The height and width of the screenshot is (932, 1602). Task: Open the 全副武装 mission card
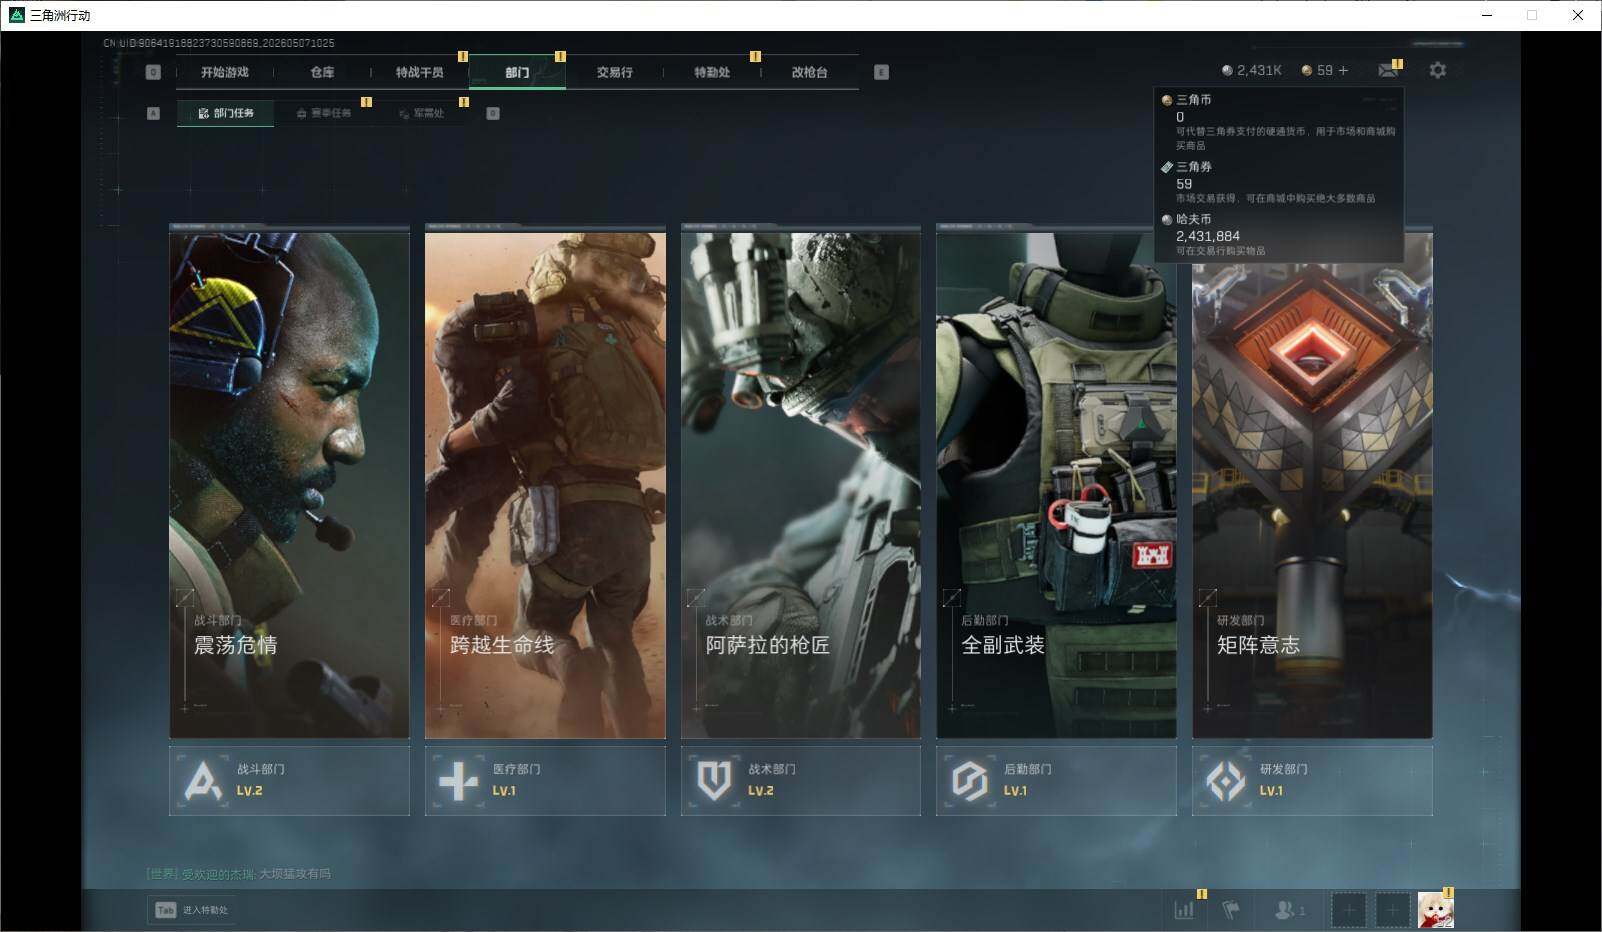coord(1056,483)
